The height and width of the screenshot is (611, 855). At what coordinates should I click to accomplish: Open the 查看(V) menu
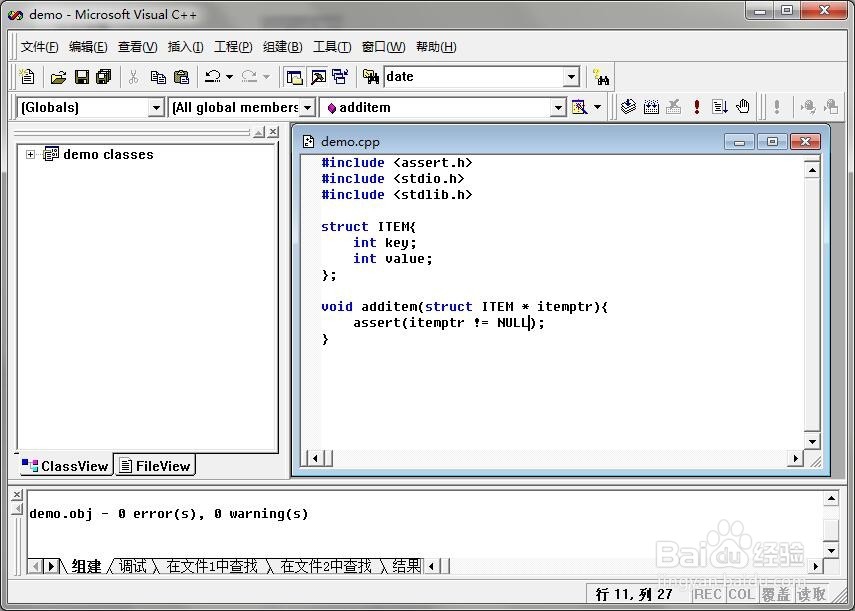[x=137, y=47]
